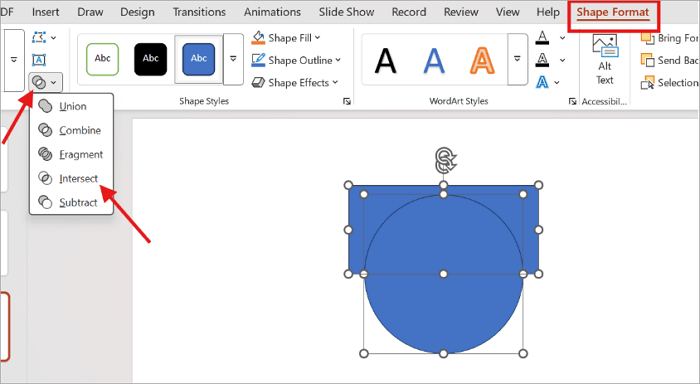Select the Record tab

pyautogui.click(x=409, y=12)
